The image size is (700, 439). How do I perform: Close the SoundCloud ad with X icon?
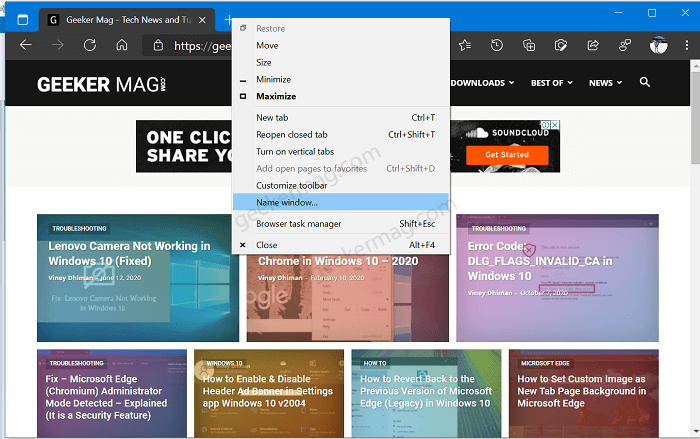[554, 125]
